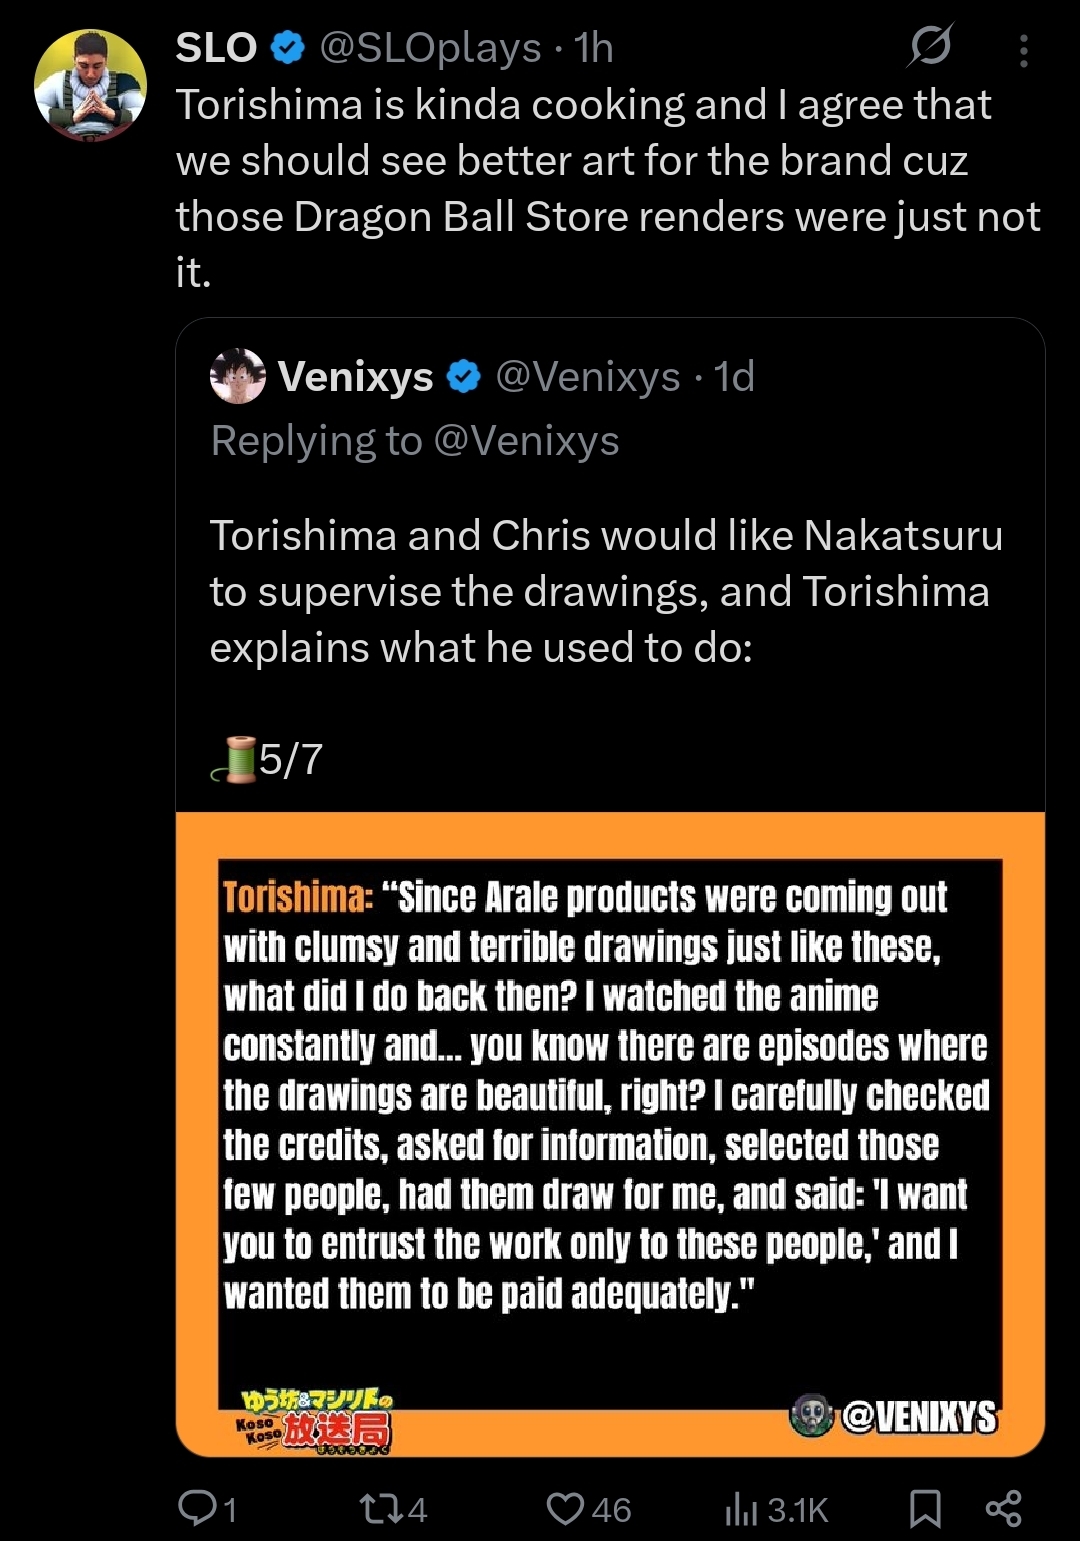Viewport: 1080px width, 1541px height.
Task: Open the quoted tweet text body
Action: (x=605, y=591)
